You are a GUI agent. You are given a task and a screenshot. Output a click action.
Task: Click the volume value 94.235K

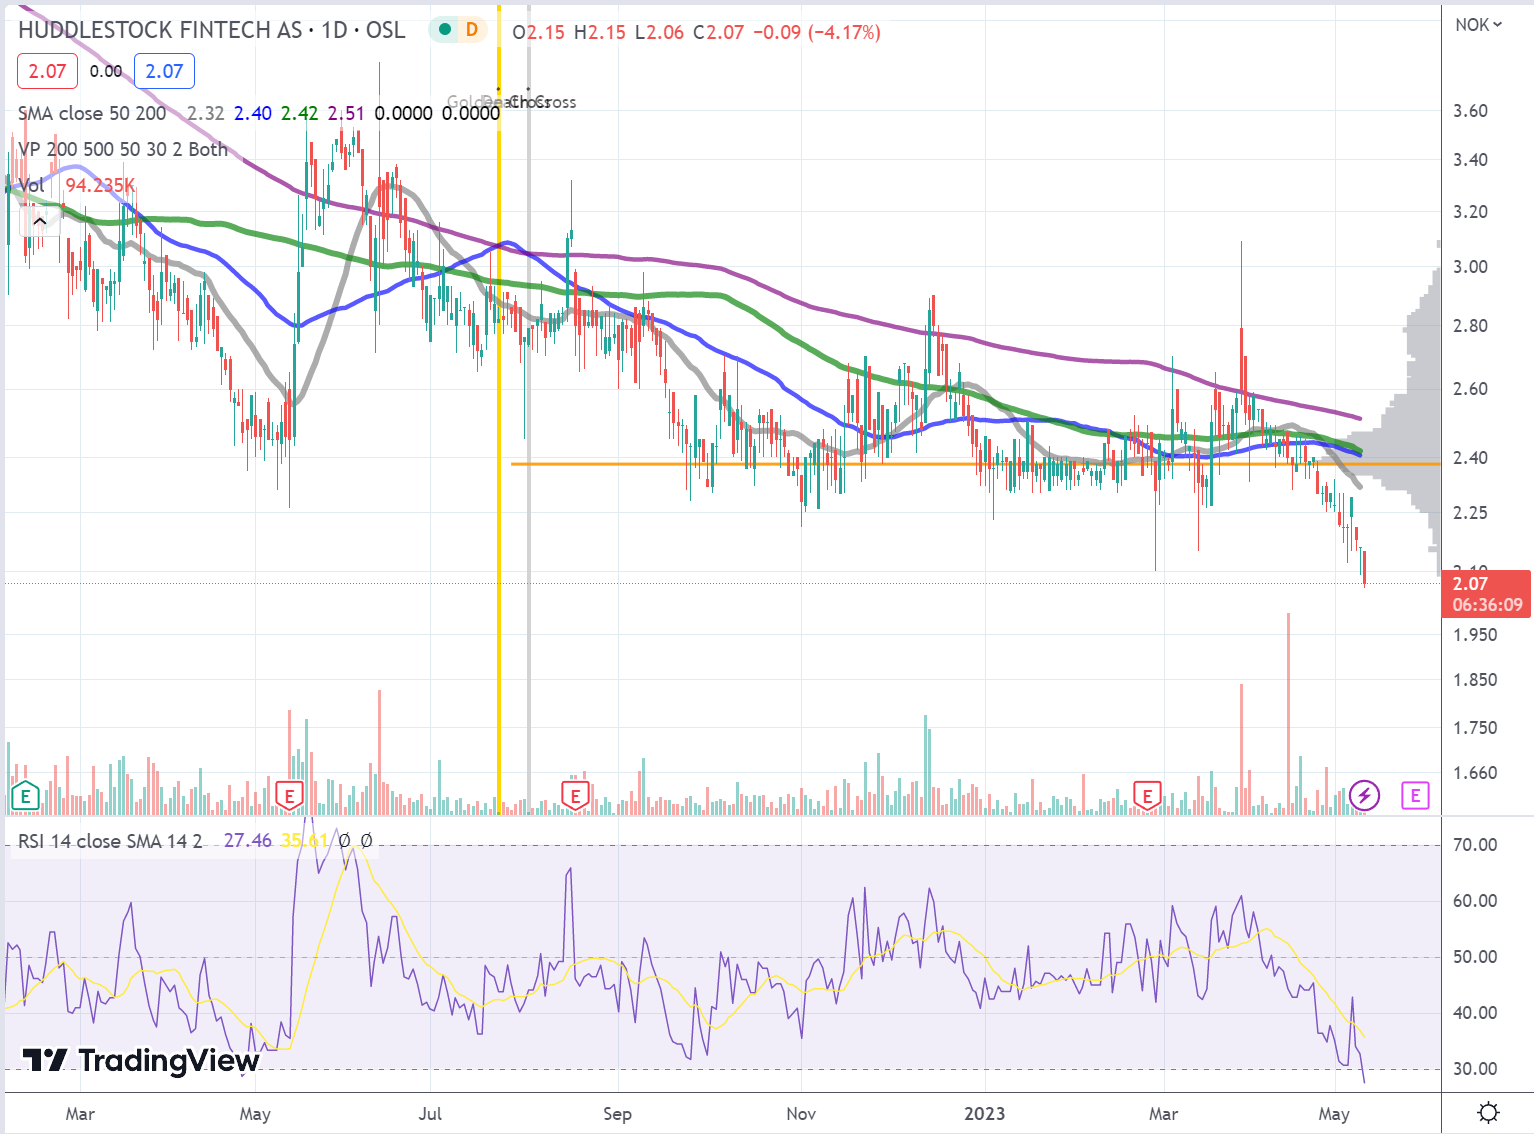coord(100,185)
